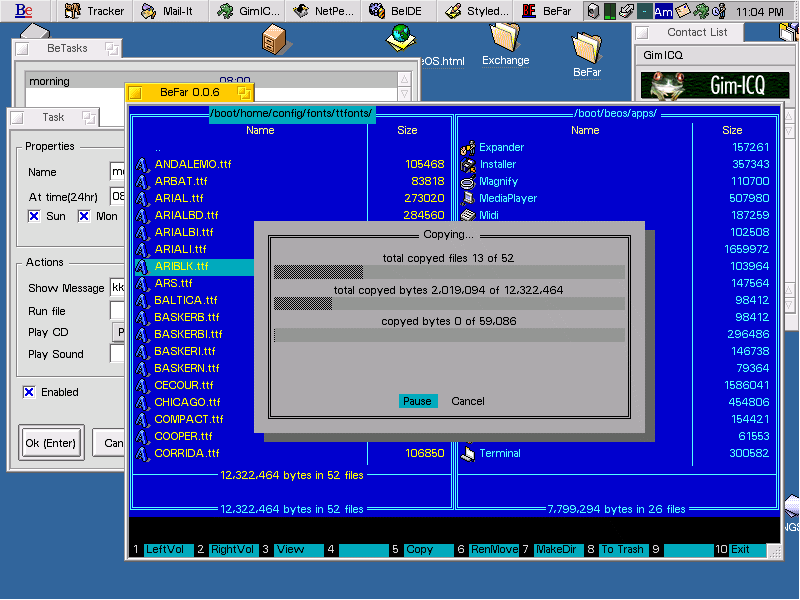The image size is (800, 600).
Task: Select BASKERB.ttf font icon
Action: [x=142, y=317]
